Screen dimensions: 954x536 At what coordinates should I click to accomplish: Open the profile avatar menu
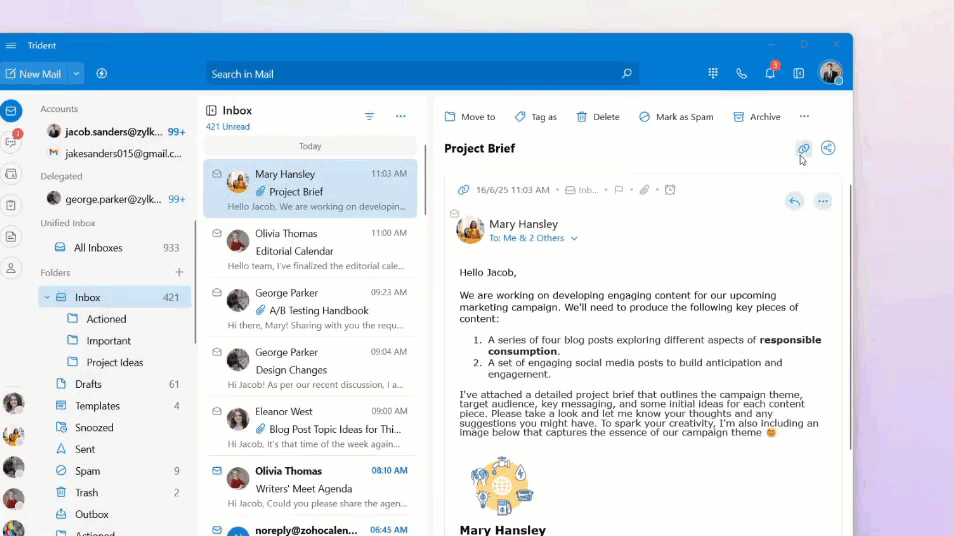click(830, 72)
